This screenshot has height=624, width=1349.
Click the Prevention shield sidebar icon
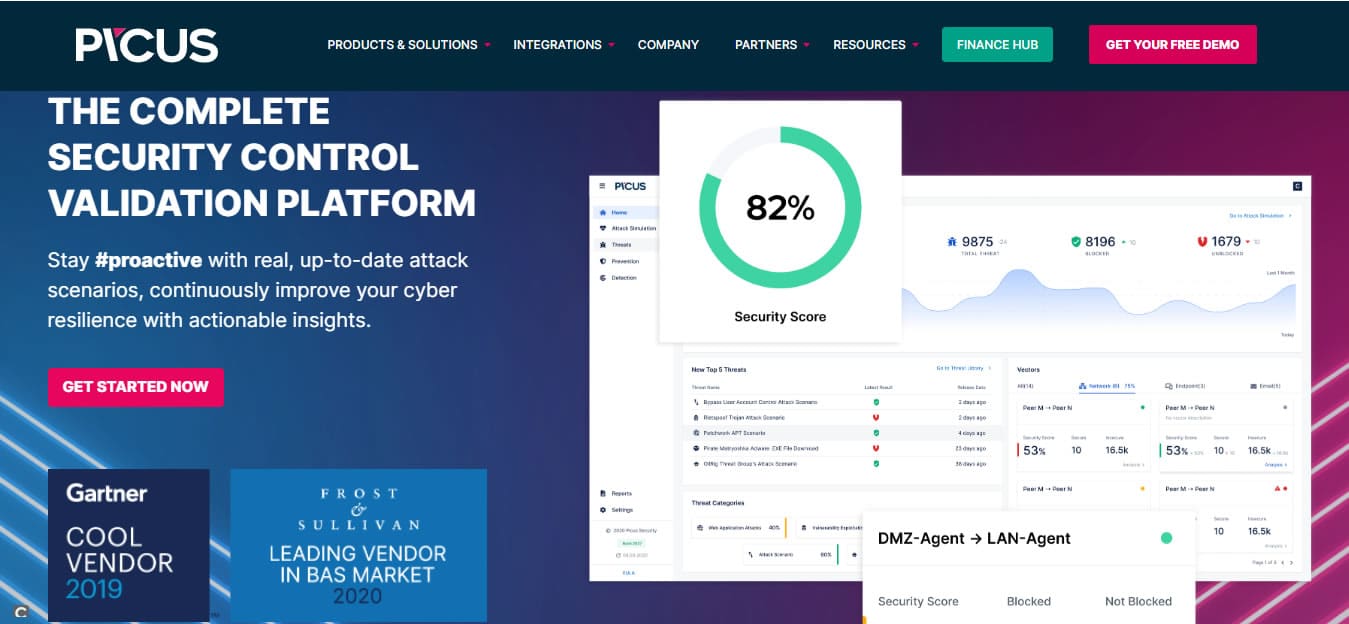click(602, 261)
